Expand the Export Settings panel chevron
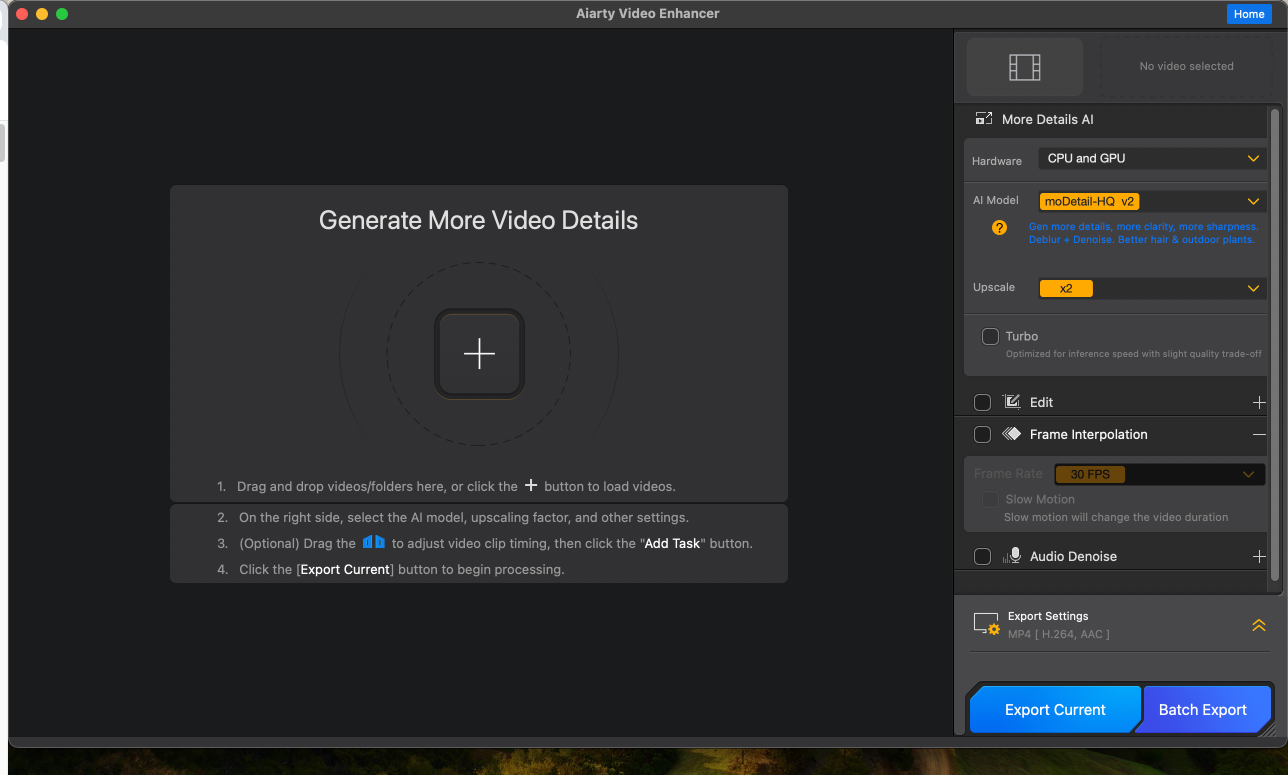The width and height of the screenshot is (1288, 775). coord(1258,625)
